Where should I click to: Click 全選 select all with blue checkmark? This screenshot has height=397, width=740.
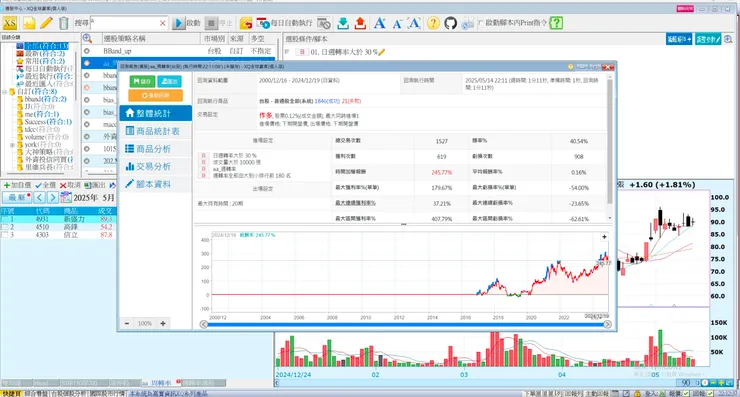(45, 185)
